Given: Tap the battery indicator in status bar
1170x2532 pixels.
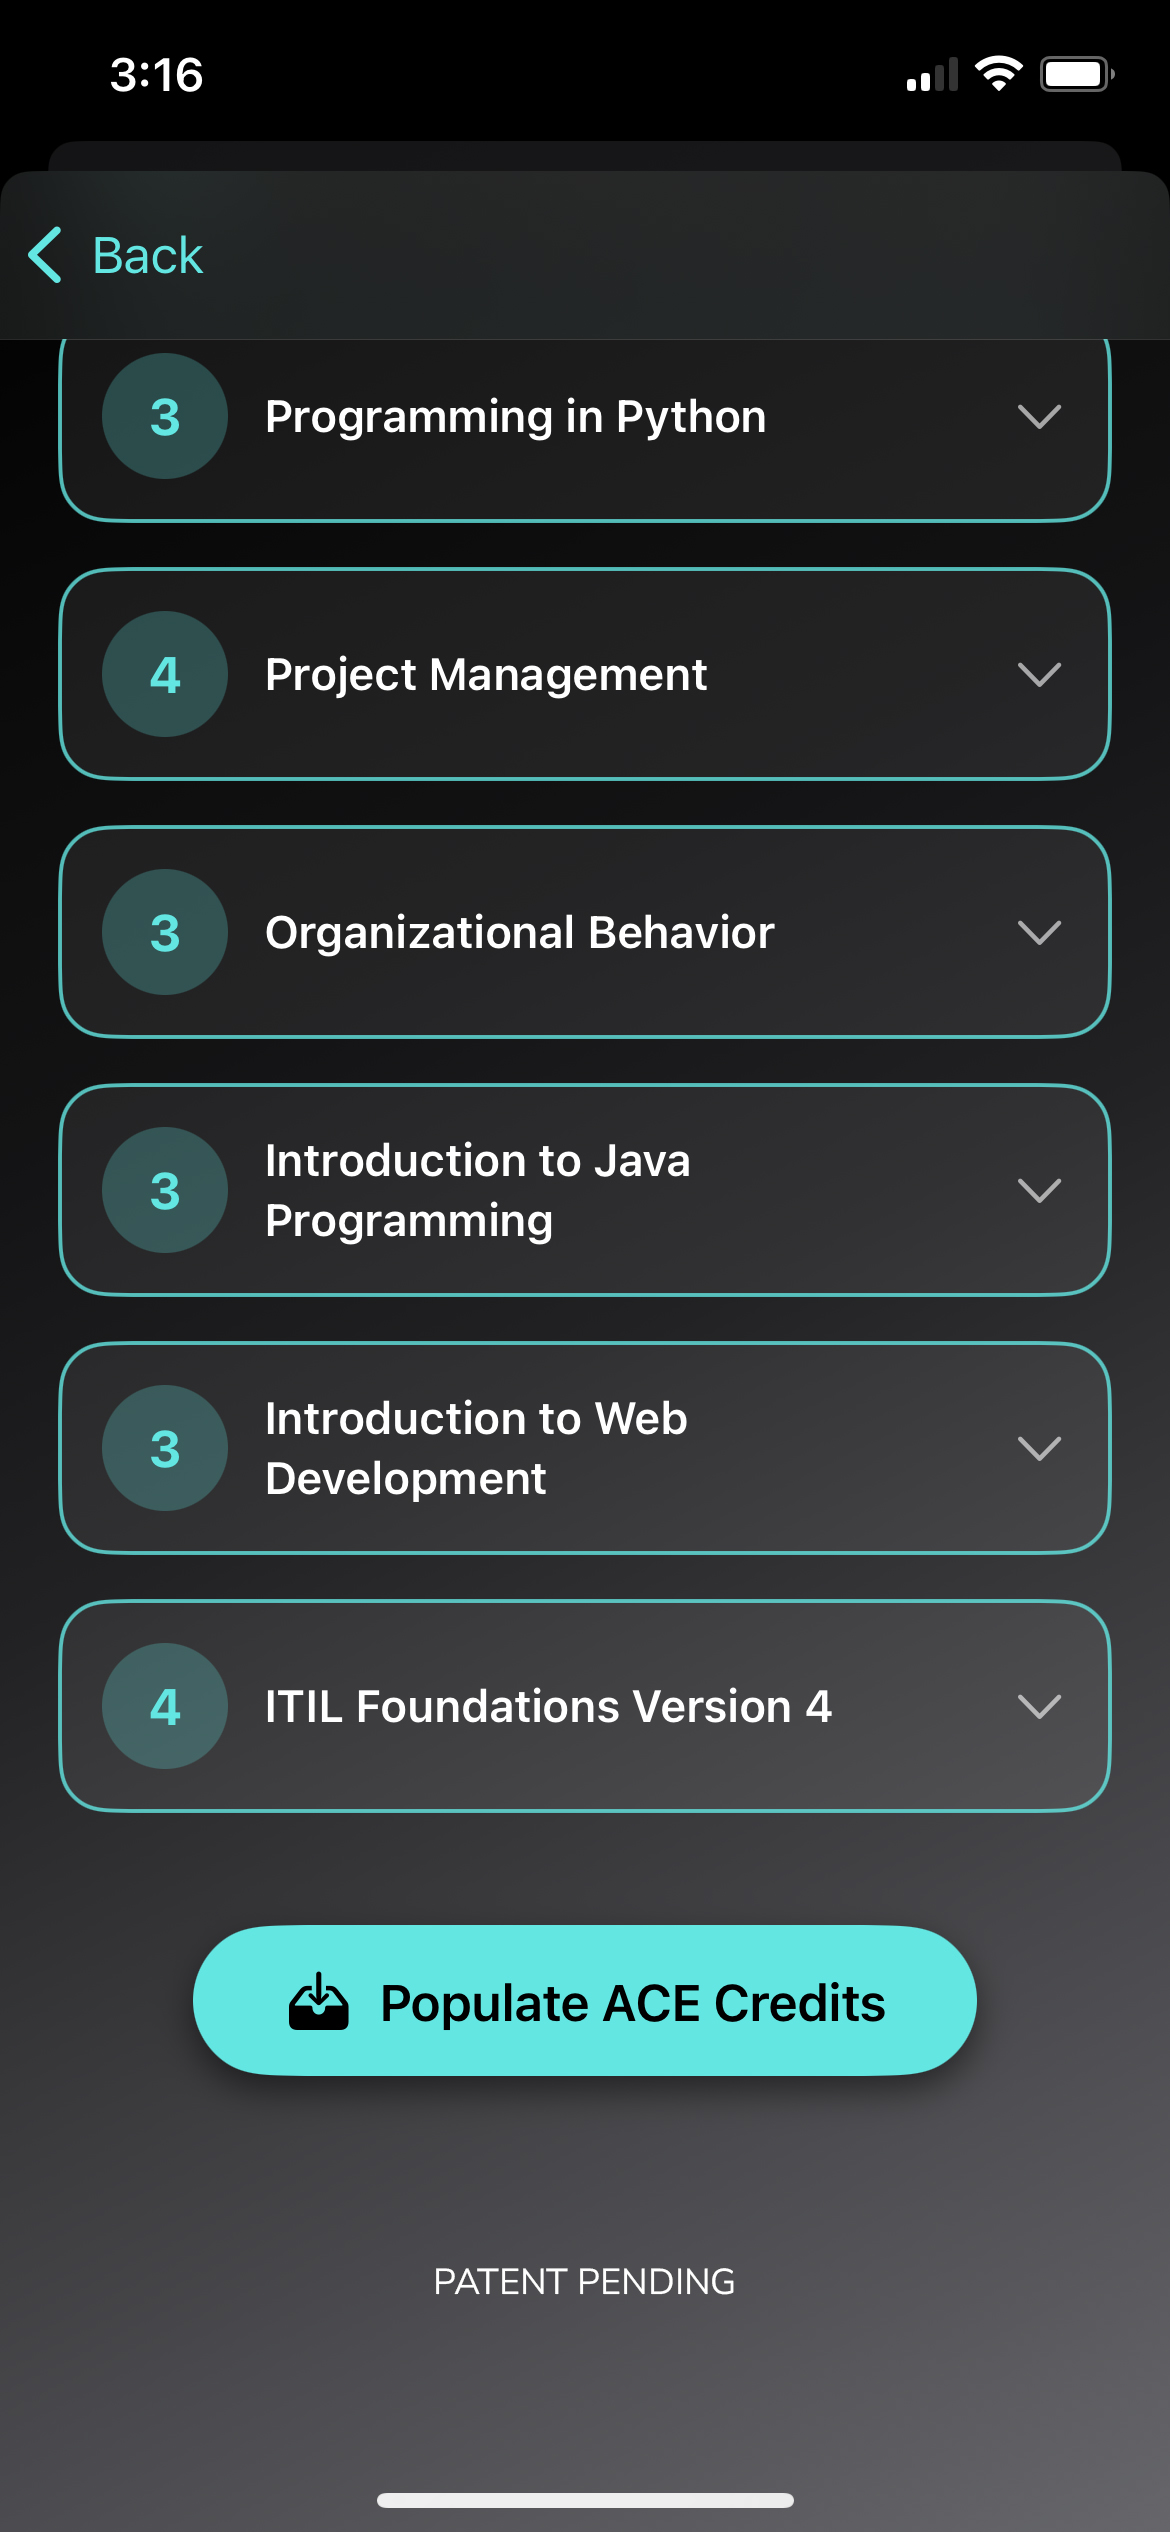Looking at the screenshot, I should 1077,74.
